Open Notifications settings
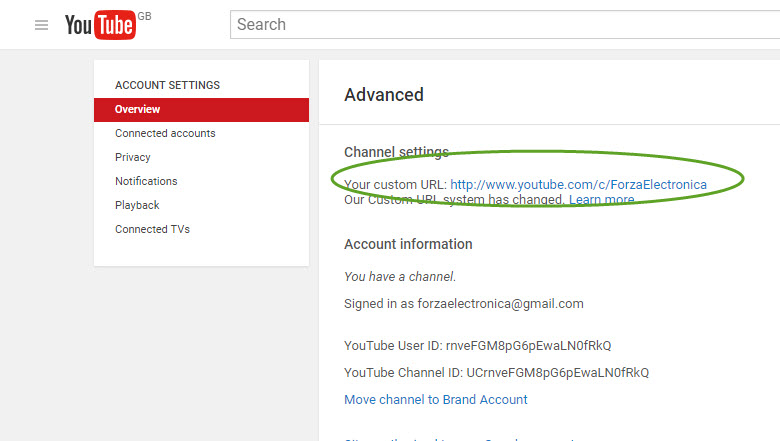Screen dimensions: 780x441 pyautogui.click(x=146, y=181)
